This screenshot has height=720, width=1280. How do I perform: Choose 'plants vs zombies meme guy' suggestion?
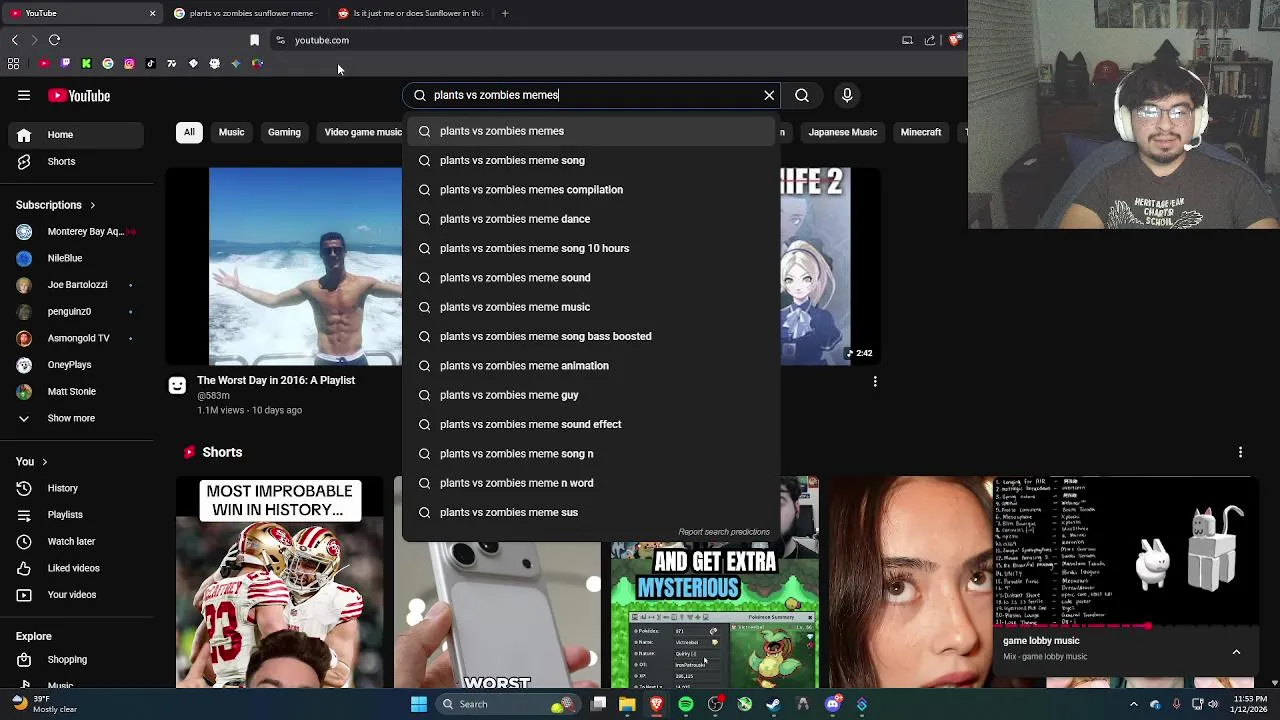590,395
